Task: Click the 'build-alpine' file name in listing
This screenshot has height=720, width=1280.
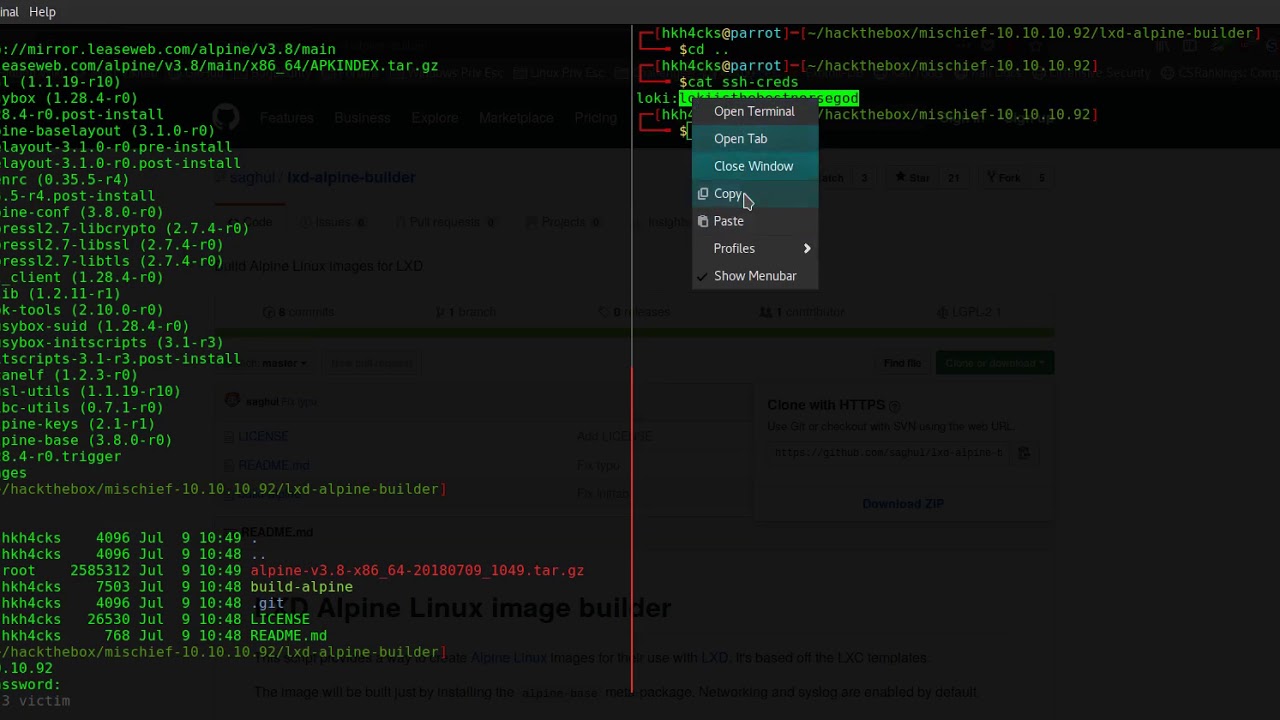Action: [x=301, y=587]
